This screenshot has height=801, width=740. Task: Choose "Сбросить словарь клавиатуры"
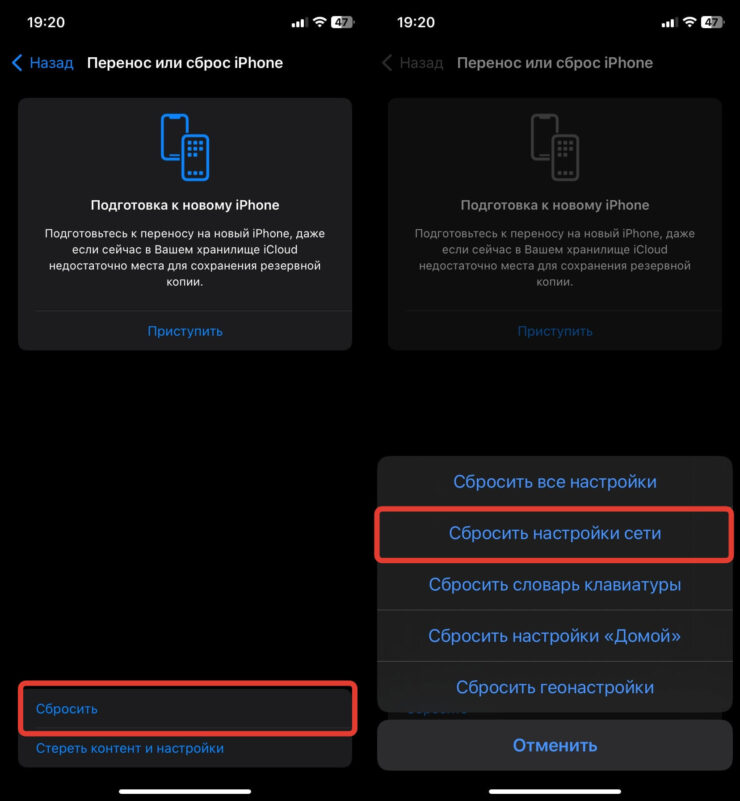[x=555, y=585]
